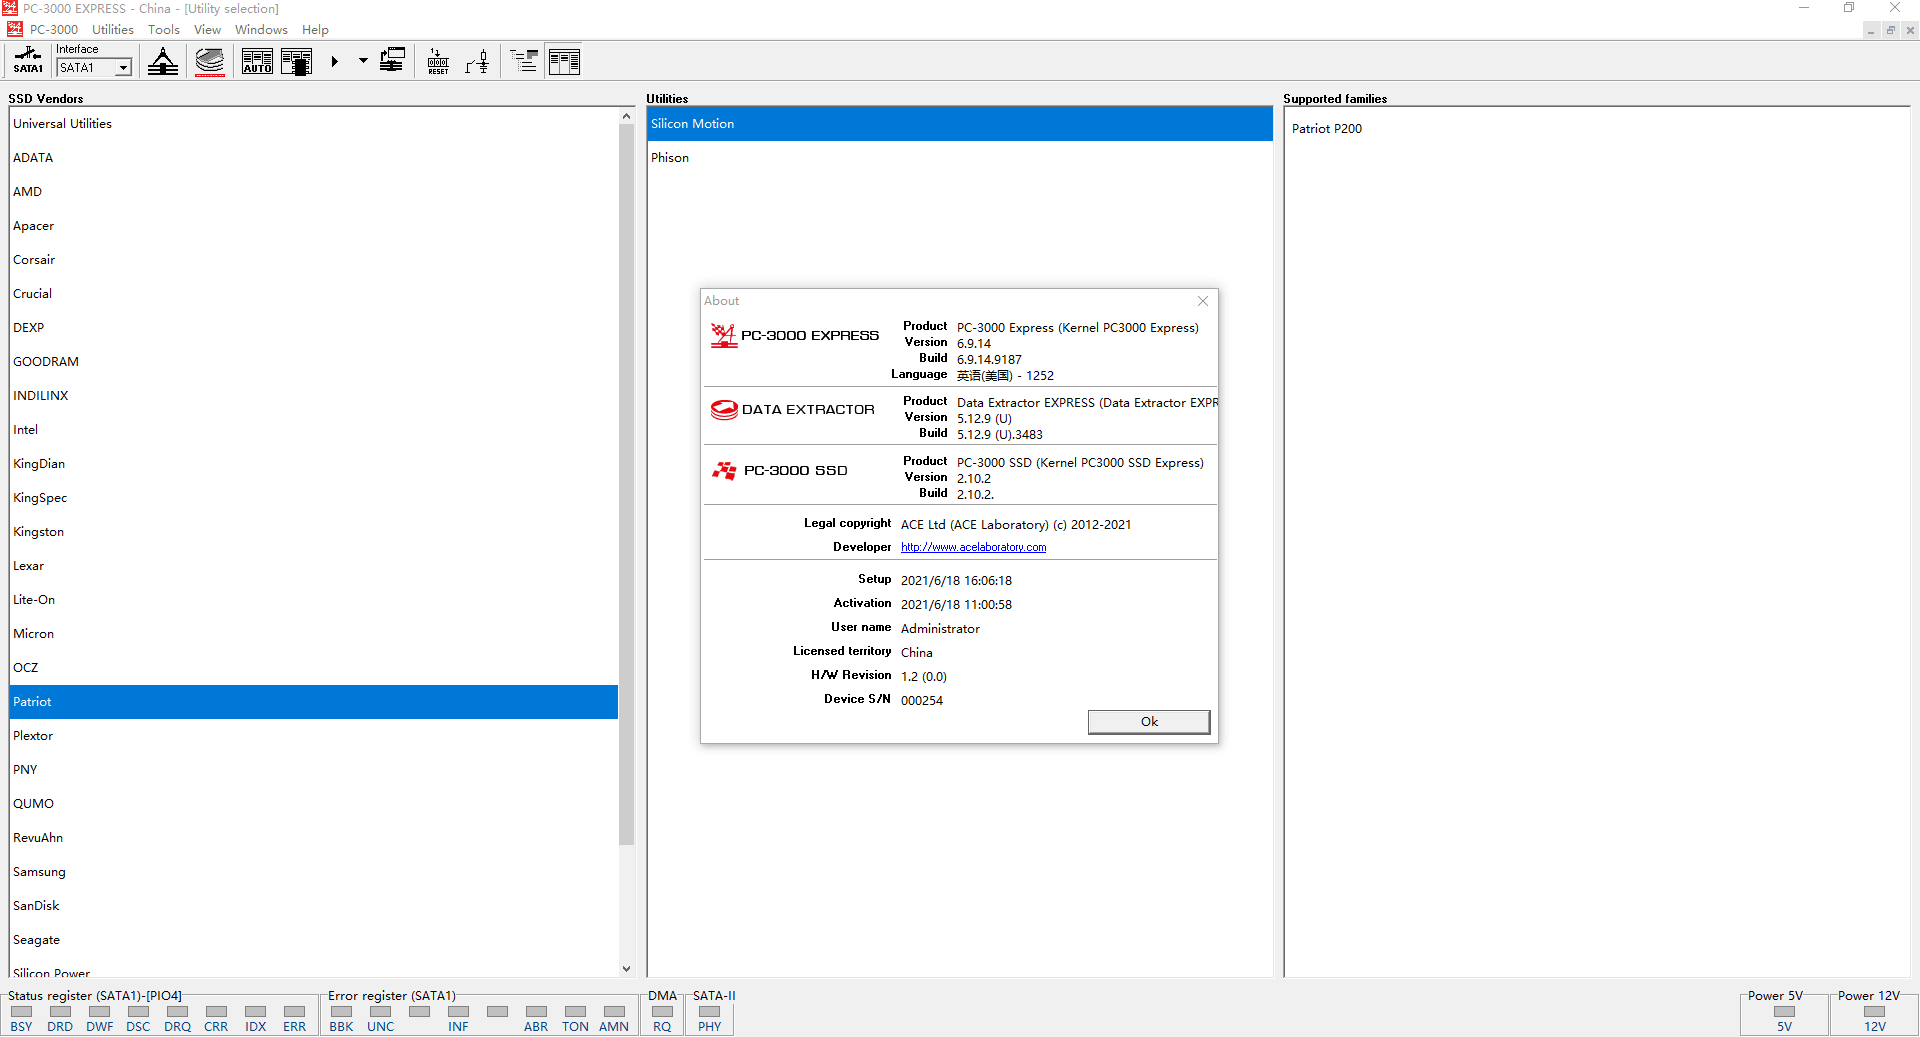This screenshot has height=1037, width=1920.
Task: Open the Tools menu
Action: tap(164, 30)
